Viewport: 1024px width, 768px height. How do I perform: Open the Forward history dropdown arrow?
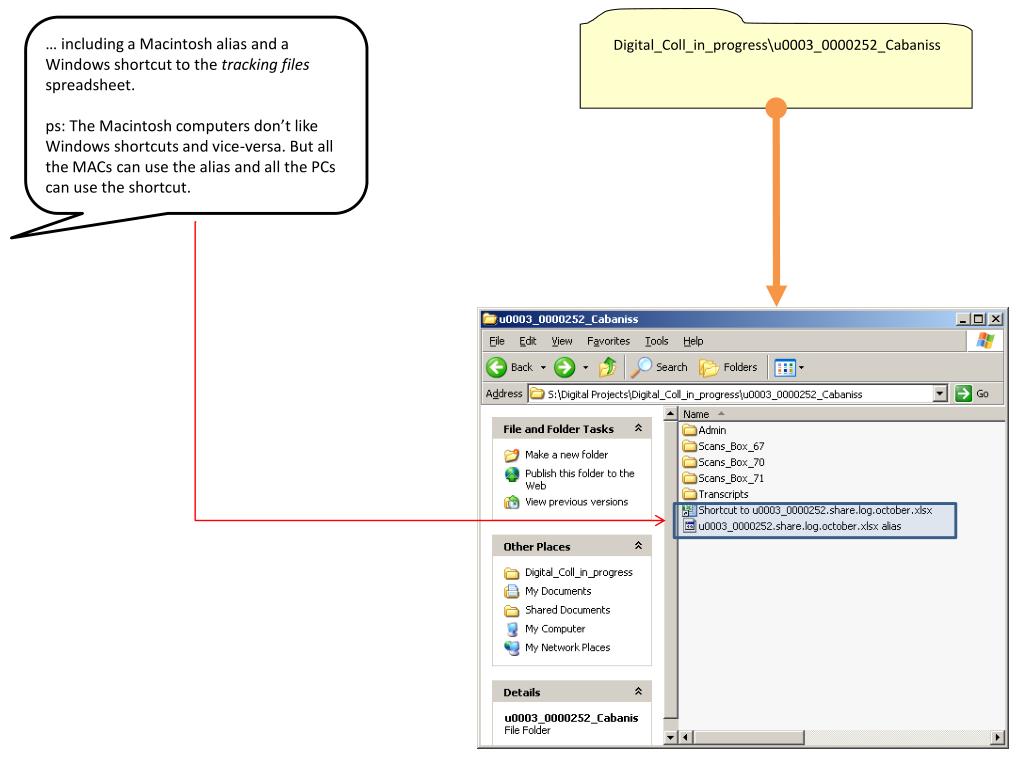pos(585,368)
